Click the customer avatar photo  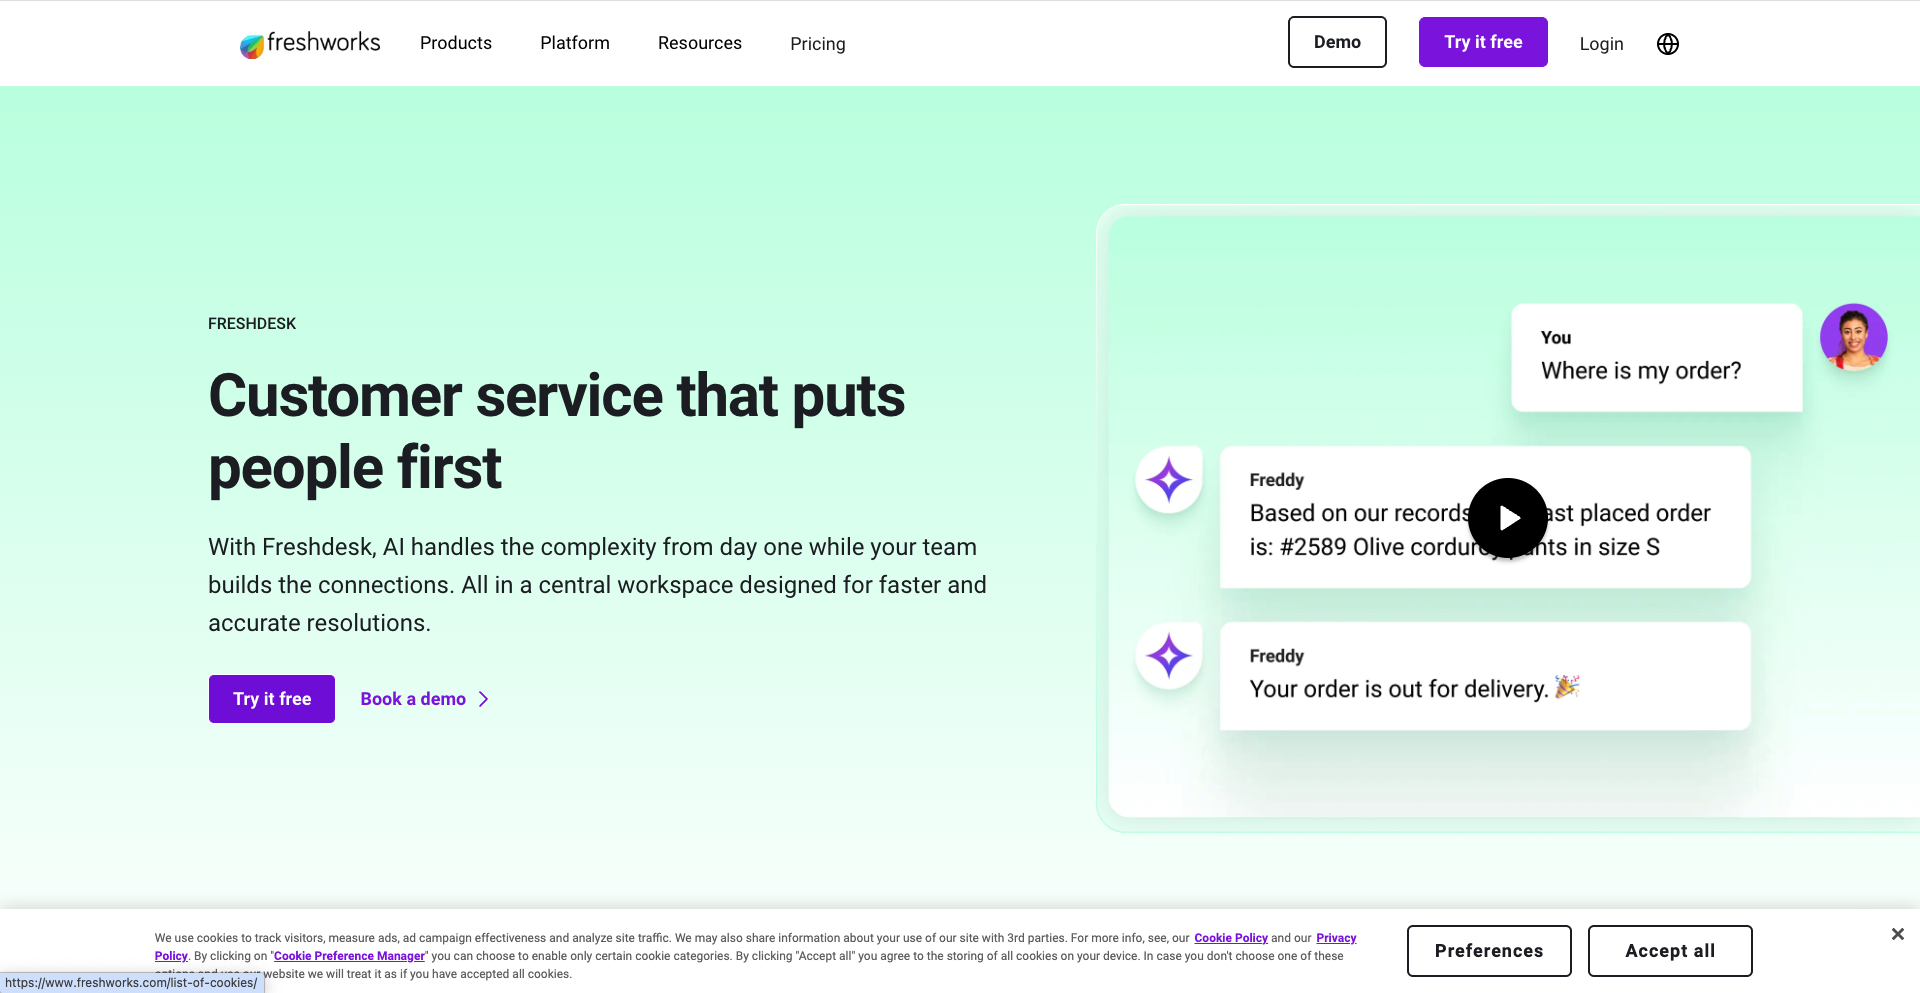click(1853, 338)
